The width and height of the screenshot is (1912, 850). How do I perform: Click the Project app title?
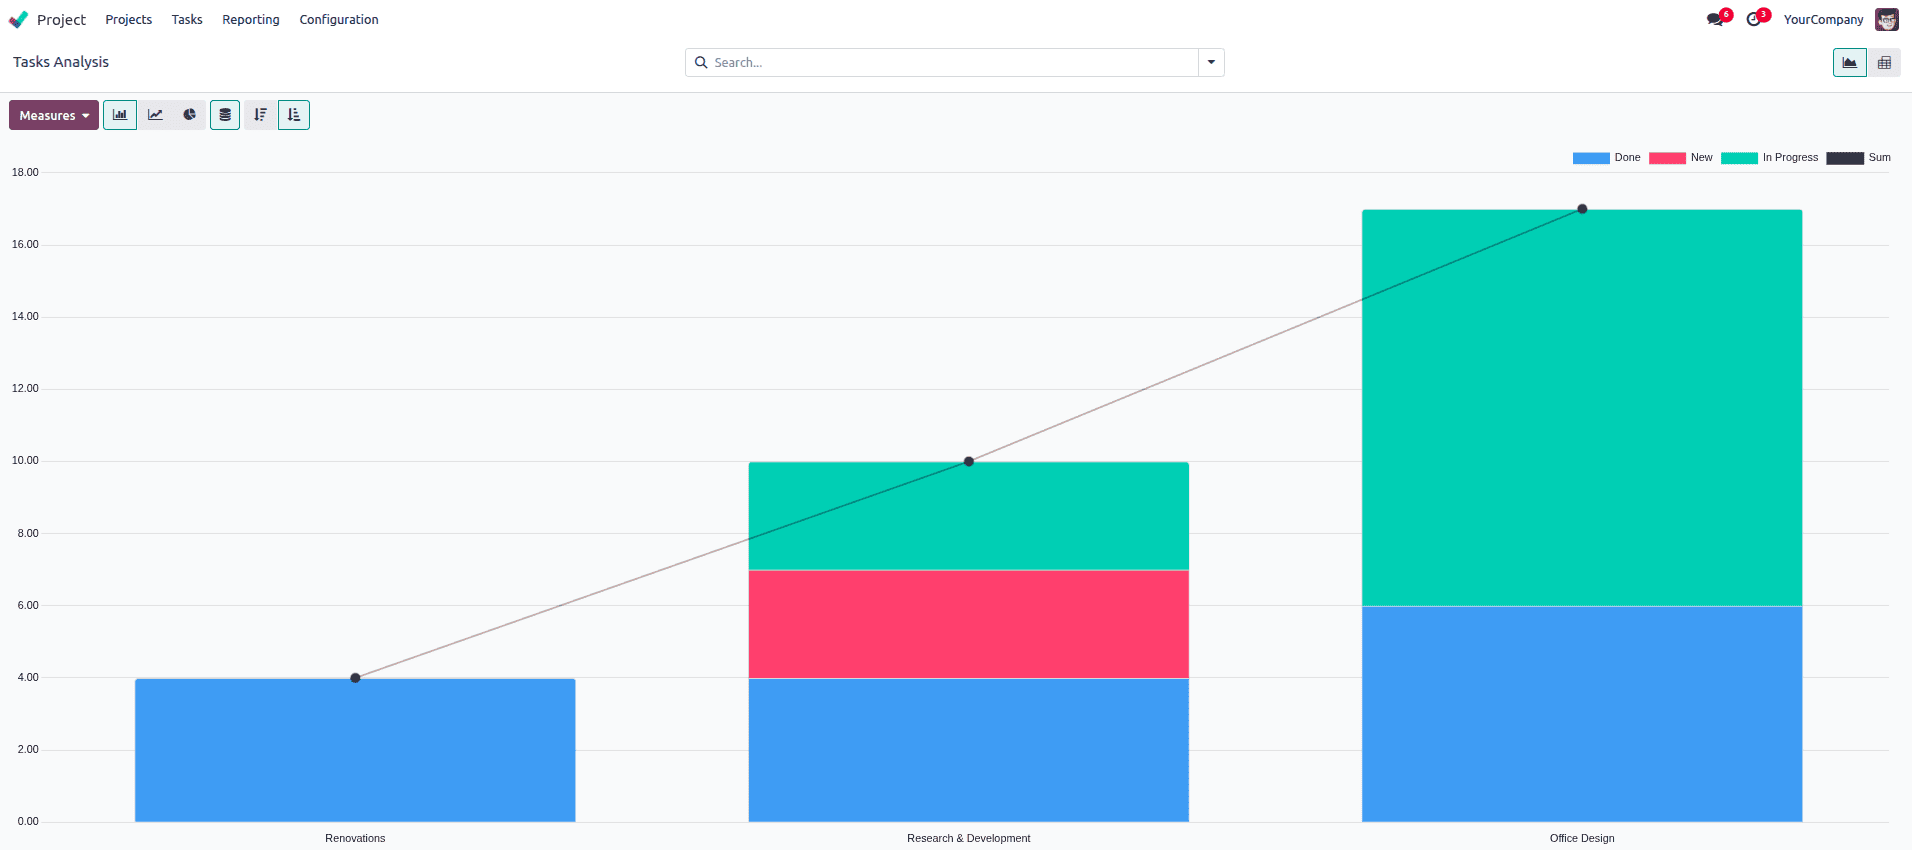point(62,19)
